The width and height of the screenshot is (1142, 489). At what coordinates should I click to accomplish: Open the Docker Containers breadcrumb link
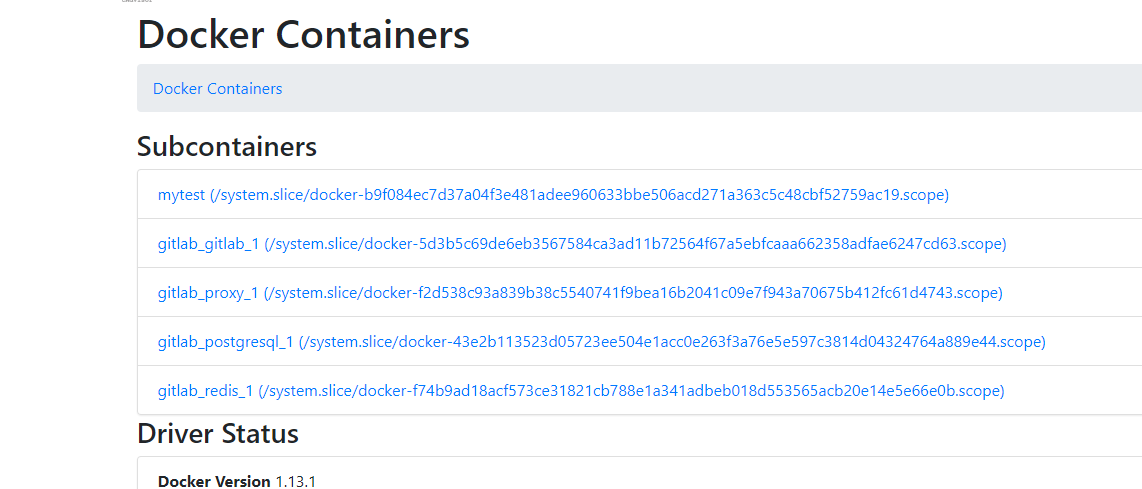coord(217,89)
